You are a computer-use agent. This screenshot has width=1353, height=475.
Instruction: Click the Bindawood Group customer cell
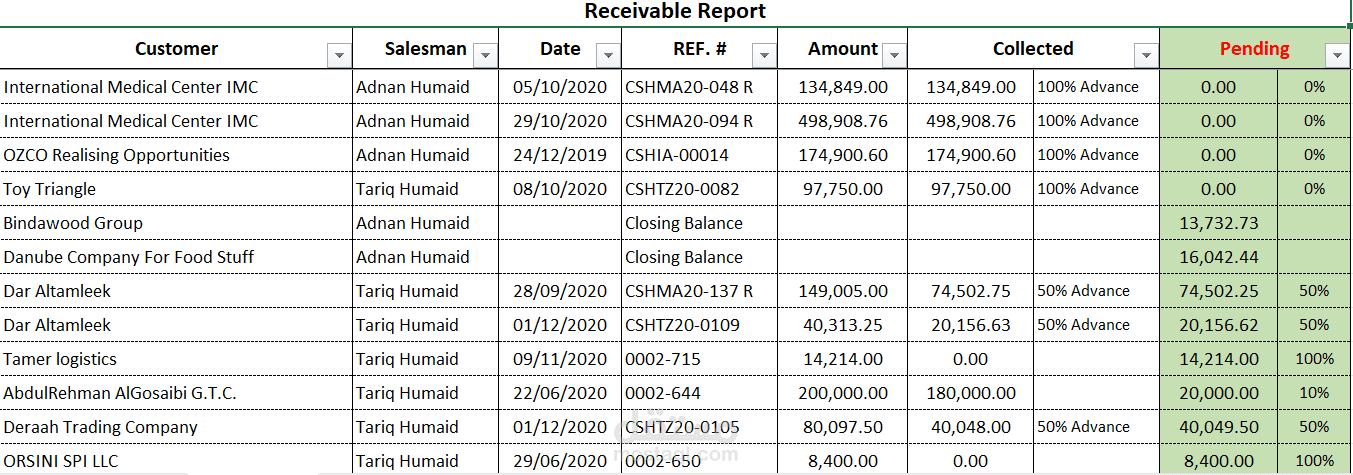click(73, 223)
